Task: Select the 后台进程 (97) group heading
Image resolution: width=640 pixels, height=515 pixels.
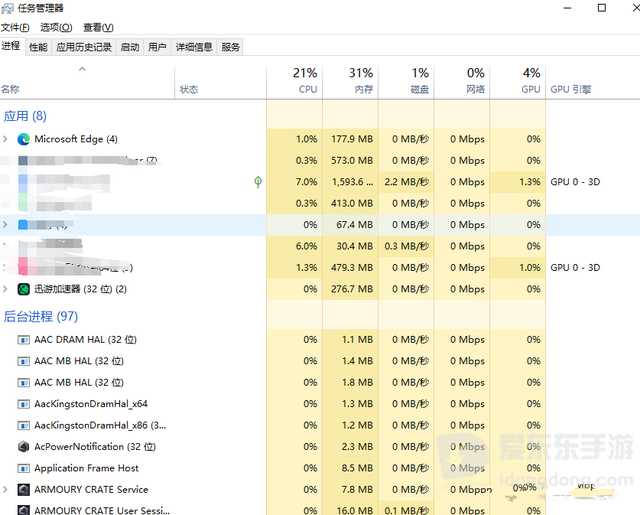Action: coord(40,317)
